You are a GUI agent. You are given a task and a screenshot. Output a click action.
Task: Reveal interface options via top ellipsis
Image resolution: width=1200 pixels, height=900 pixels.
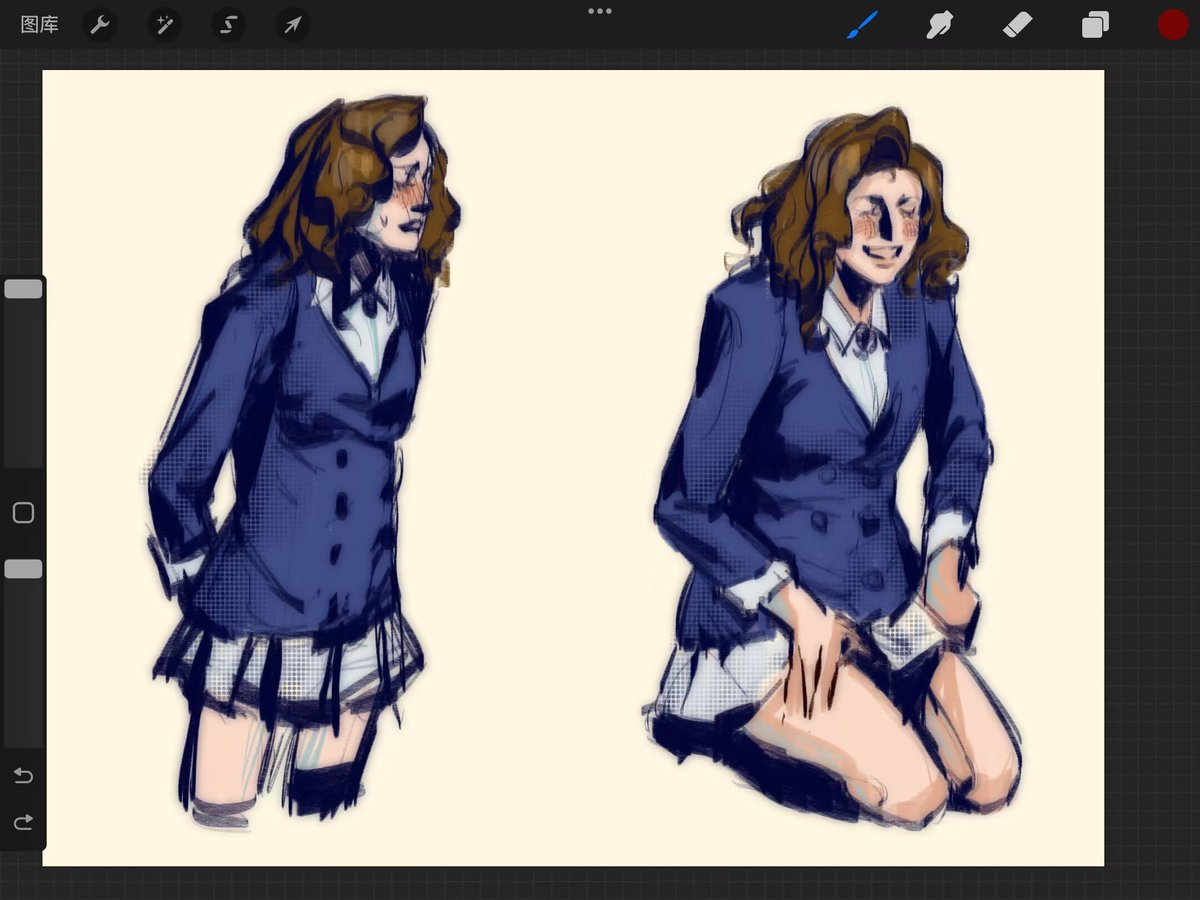(x=600, y=11)
